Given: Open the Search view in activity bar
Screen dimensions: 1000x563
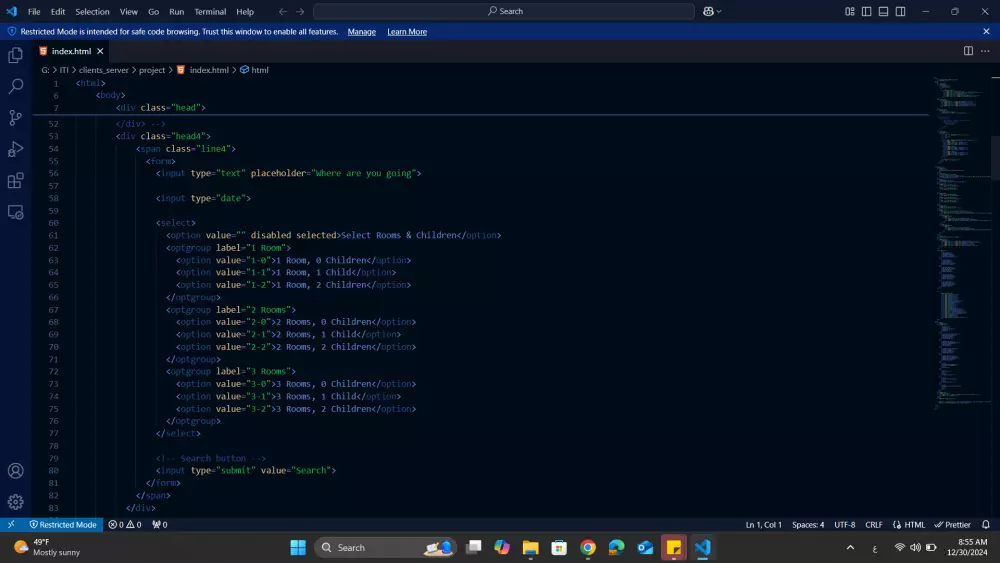Looking at the screenshot, I should [x=15, y=87].
